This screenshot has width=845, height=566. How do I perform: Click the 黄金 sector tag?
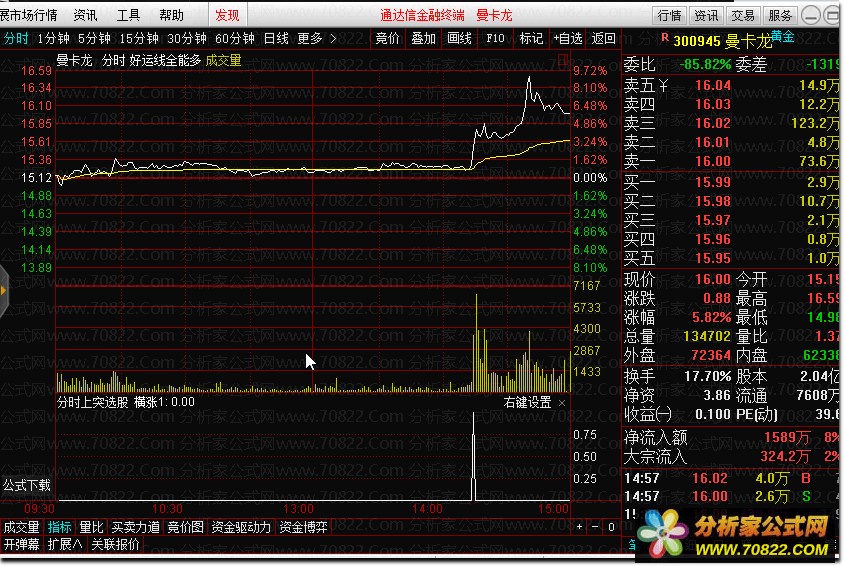tap(782, 36)
